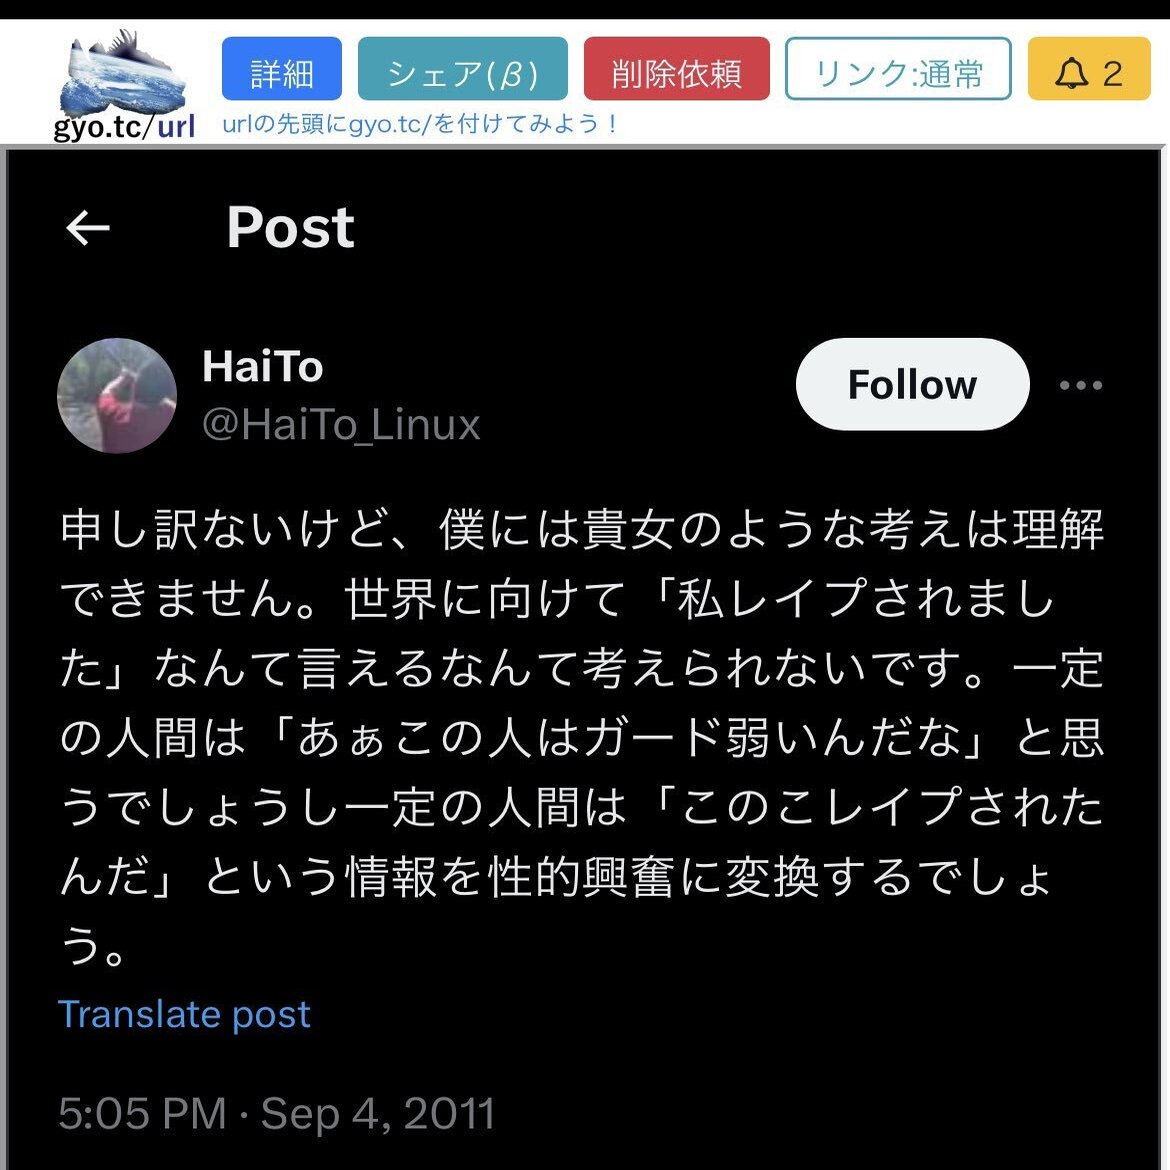Viewport: 1170px width, 1170px height.
Task: Open HaiTo's profile avatar picture
Action: 117,395
